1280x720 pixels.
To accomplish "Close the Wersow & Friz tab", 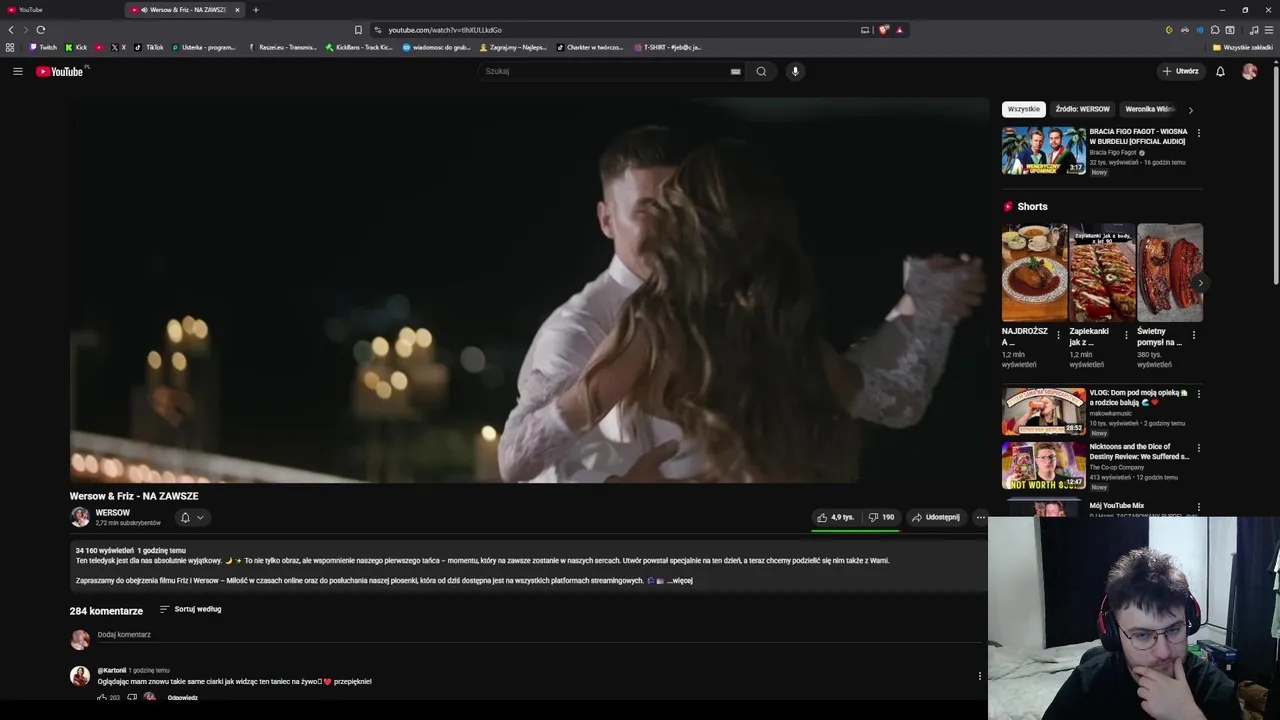I will pos(237,10).
